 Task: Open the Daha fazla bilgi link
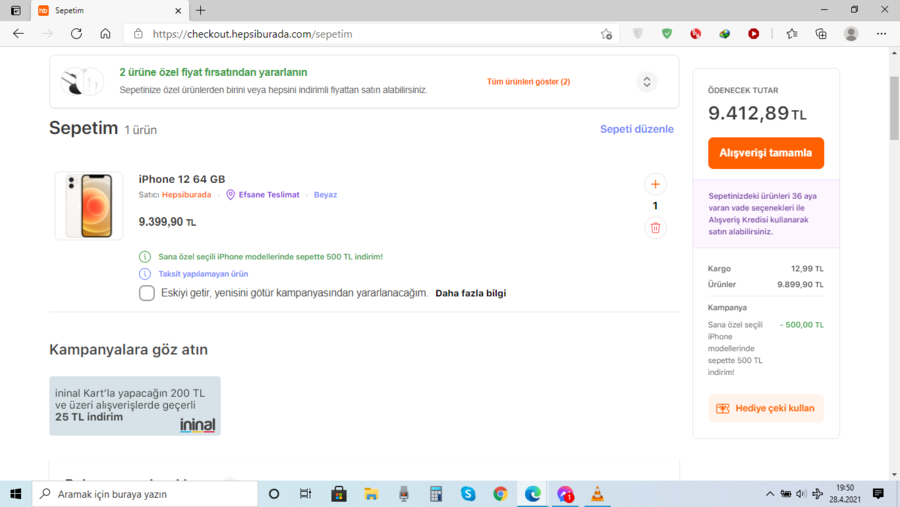coord(471,293)
